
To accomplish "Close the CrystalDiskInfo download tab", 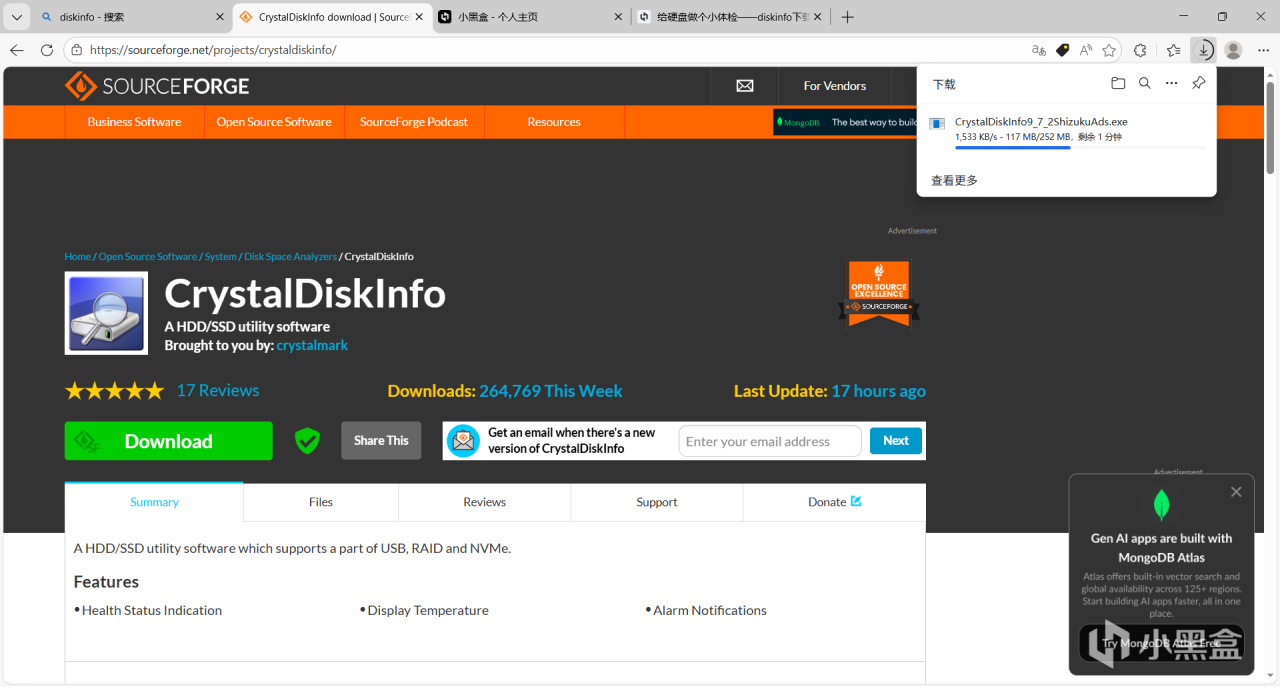I will pos(420,17).
